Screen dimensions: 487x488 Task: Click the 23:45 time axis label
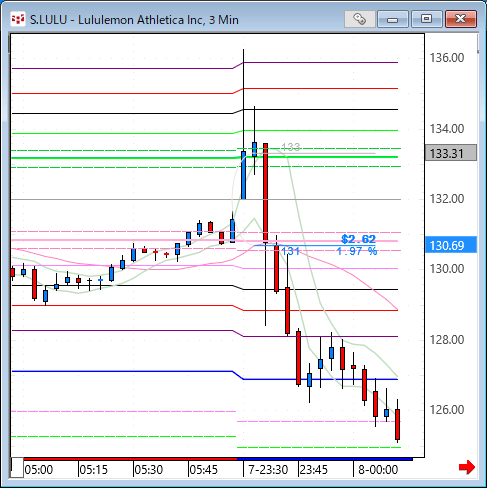point(314,470)
